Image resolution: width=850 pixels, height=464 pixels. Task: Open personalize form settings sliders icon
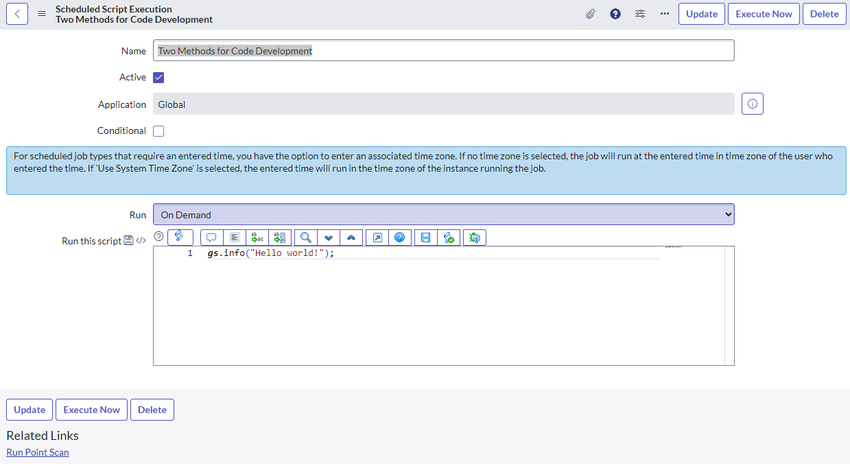(x=640, y=14)
